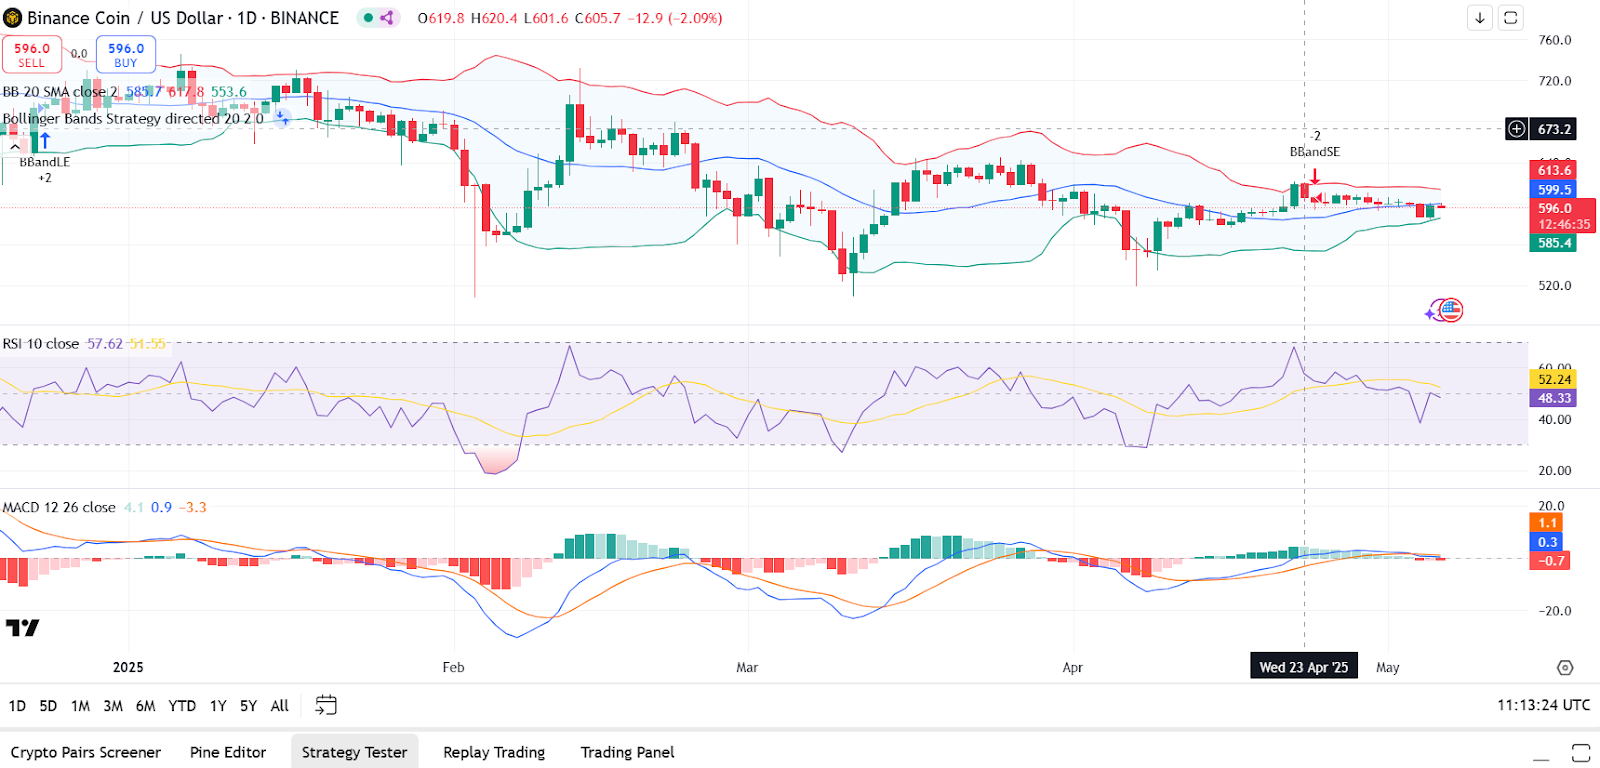Image resolution: width=1600 pixels, height=768 pixels.
Task: Click the red -0.7 histogram value label
Action: [x=1550, y=561]
